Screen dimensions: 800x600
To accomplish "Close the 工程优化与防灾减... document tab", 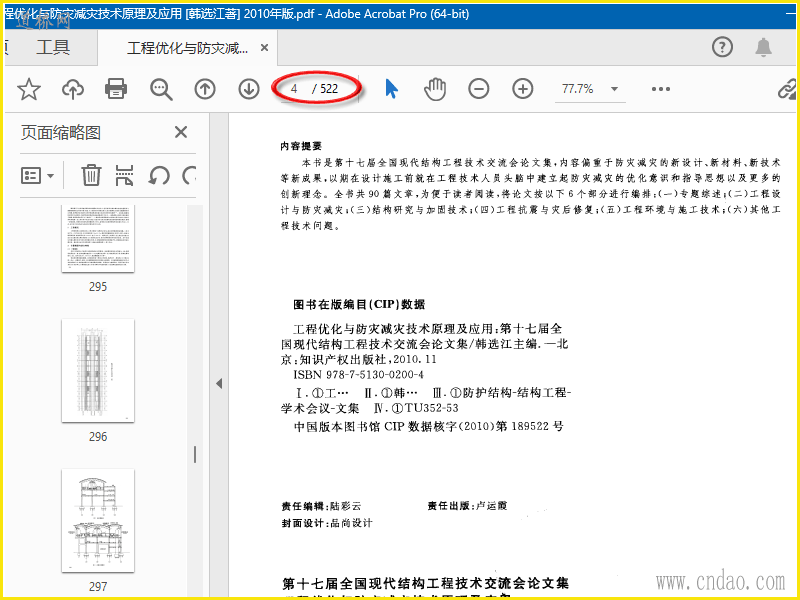I will click(x=264, y=47).
